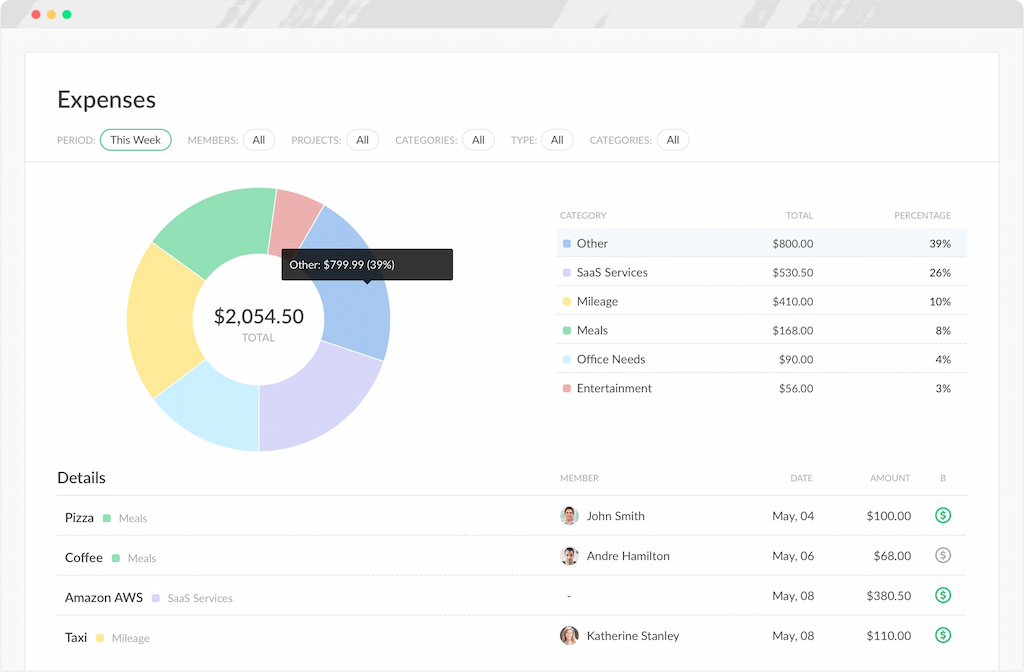Toggle billable status for the Pizza expense
1024x672 pixels.
tap(942, 515)
